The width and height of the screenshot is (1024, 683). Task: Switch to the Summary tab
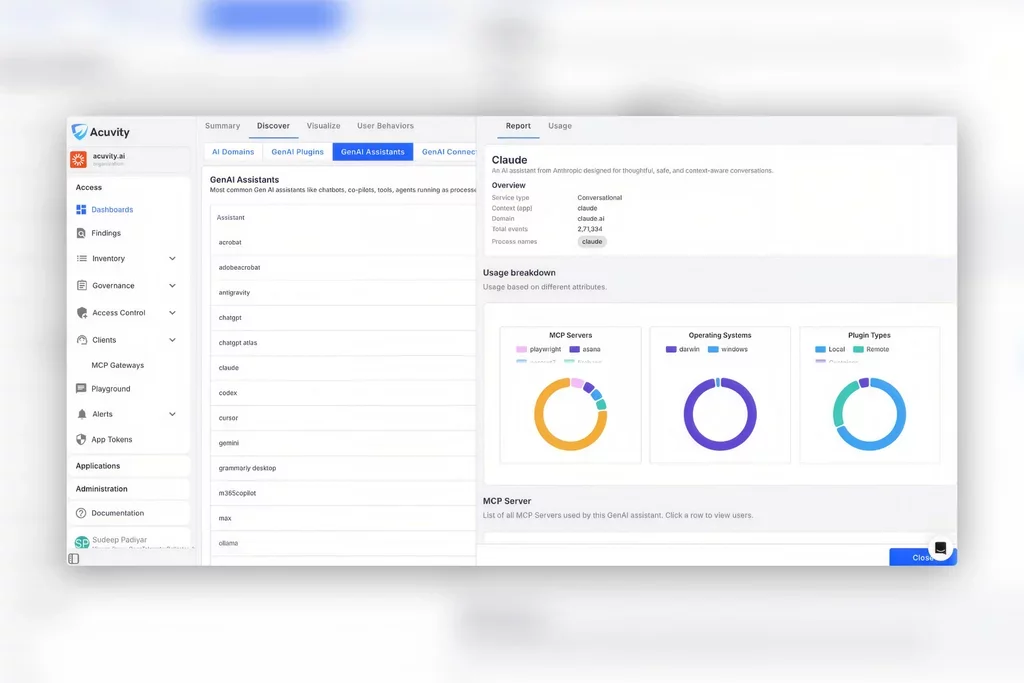click(x=222, y=126)
